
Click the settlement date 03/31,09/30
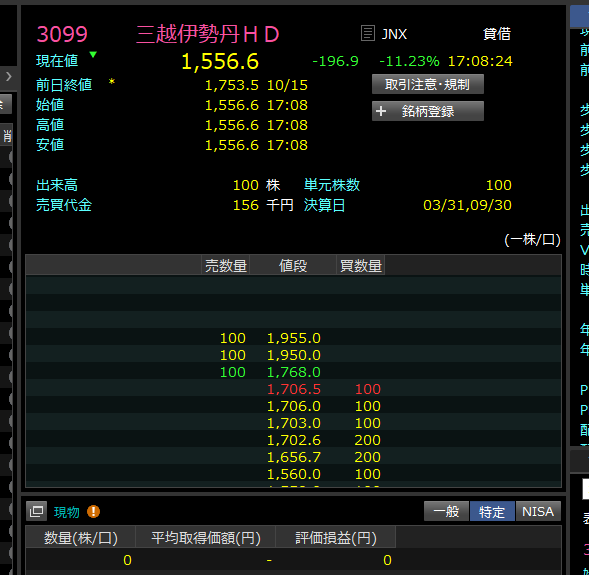click(467, 205)
